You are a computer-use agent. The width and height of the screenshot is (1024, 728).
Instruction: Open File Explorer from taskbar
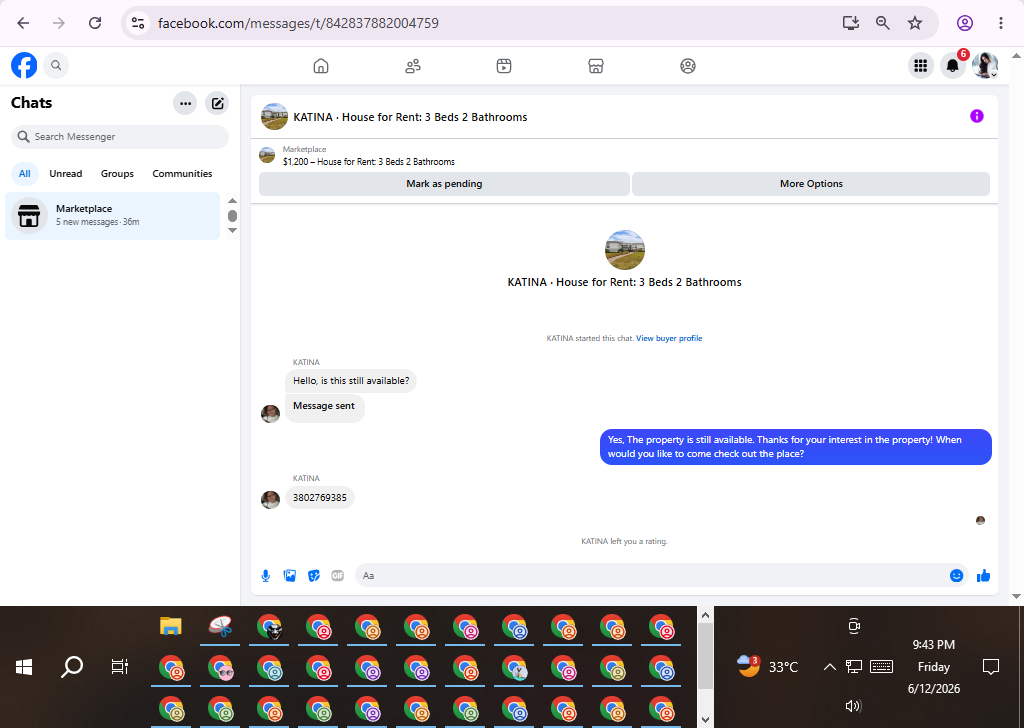(170, 626)
